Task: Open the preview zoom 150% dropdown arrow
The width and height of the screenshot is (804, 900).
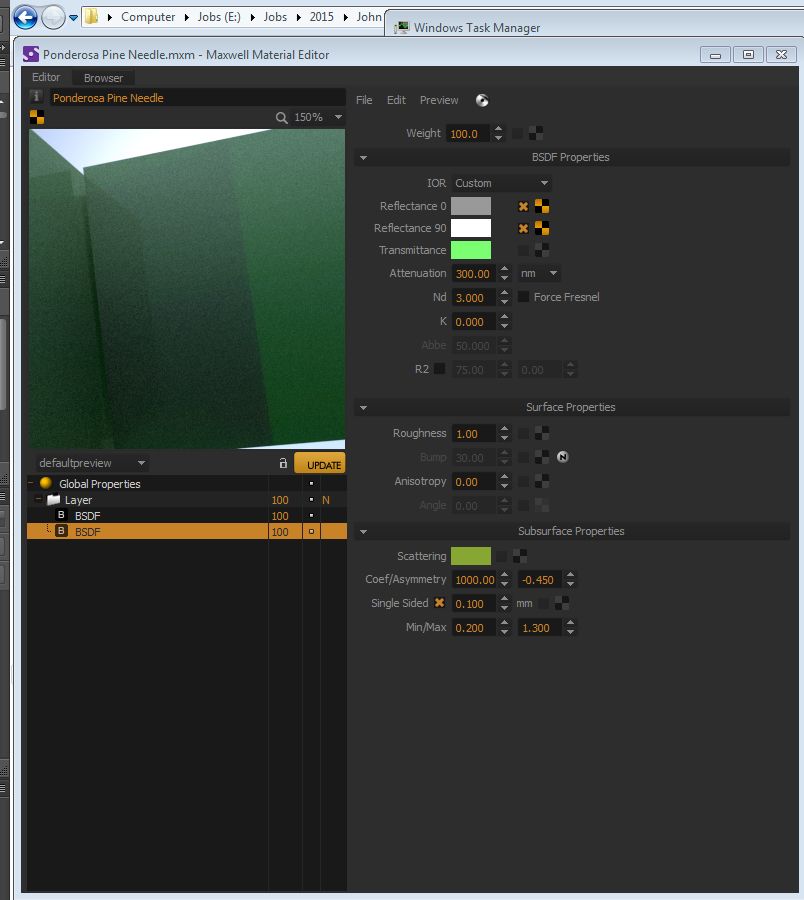Action: point(339,117)
